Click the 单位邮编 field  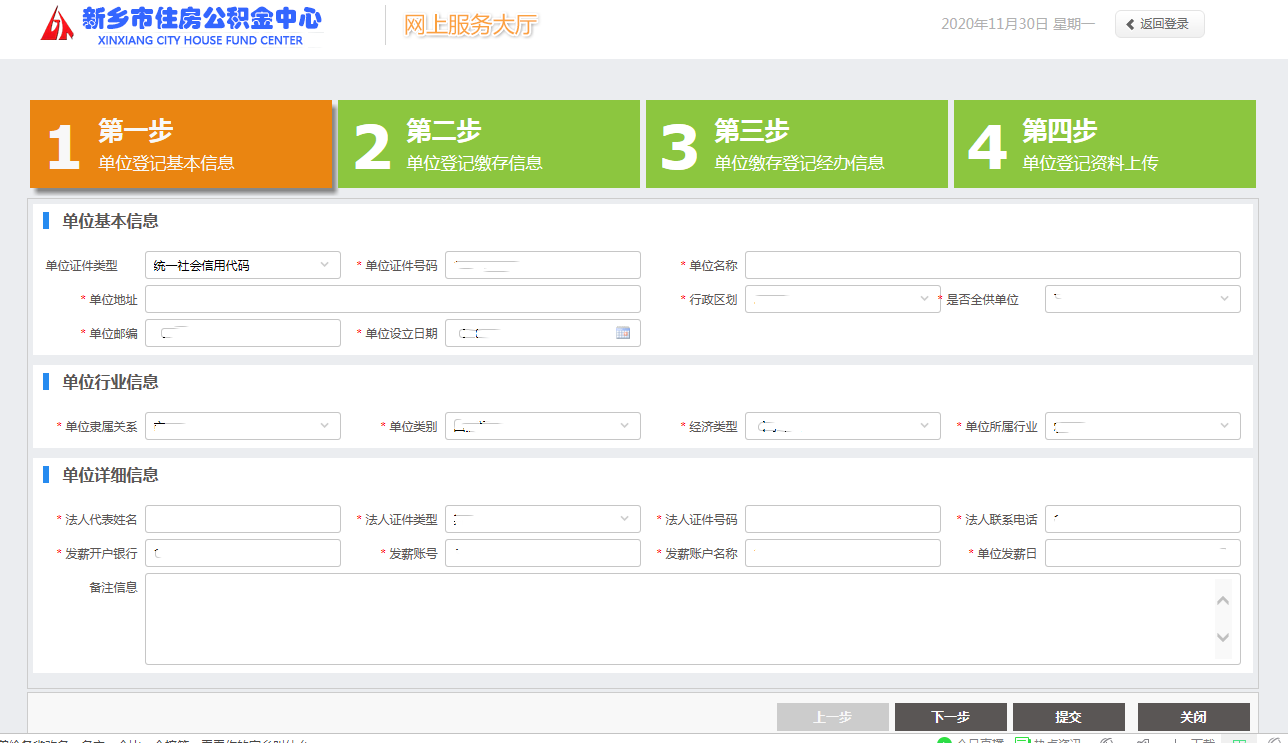click(x=243, y=333)
